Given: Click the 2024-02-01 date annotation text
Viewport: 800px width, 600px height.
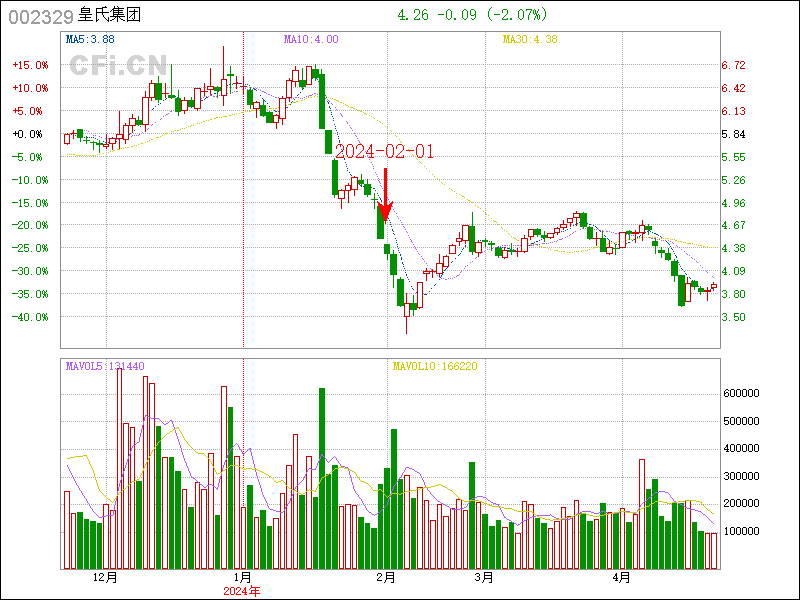Looking at the screenshot, I should tap(384, 151).
